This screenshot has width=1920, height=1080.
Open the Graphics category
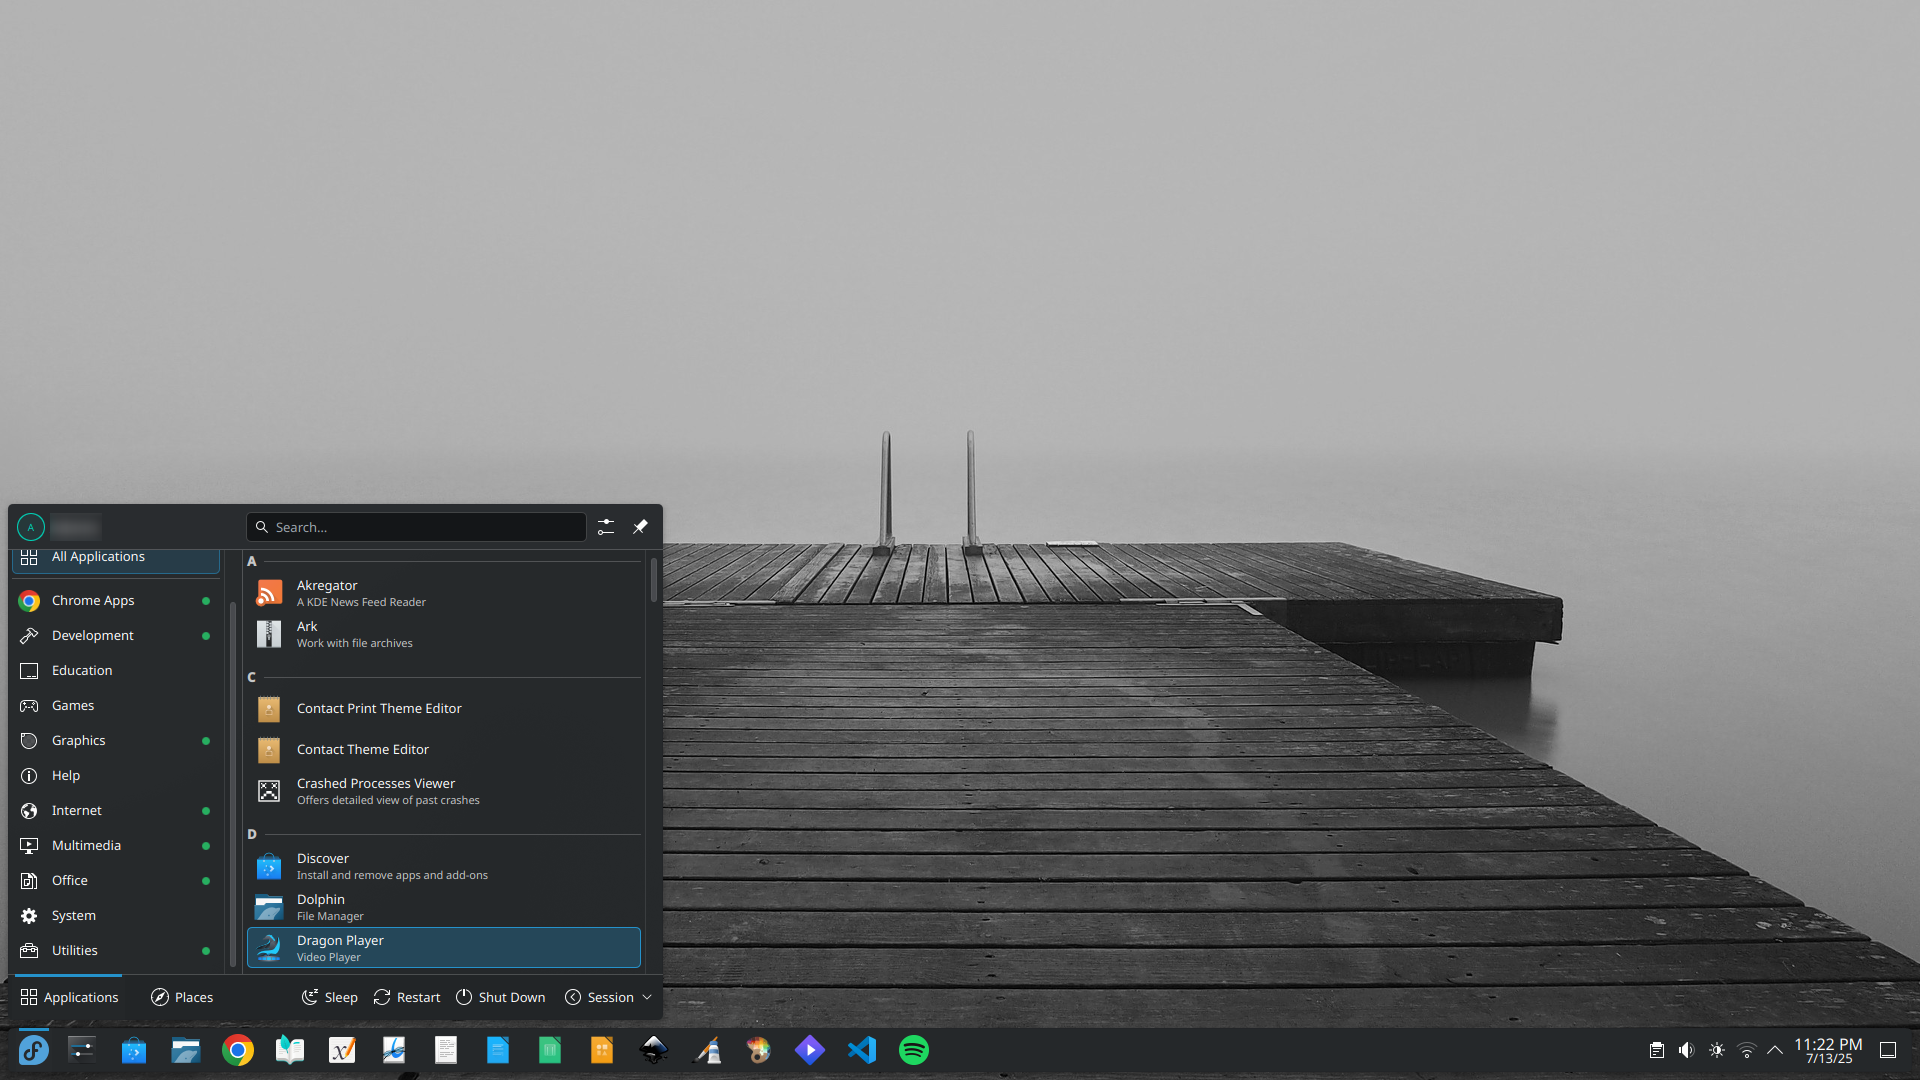click(x=116, y=741)
